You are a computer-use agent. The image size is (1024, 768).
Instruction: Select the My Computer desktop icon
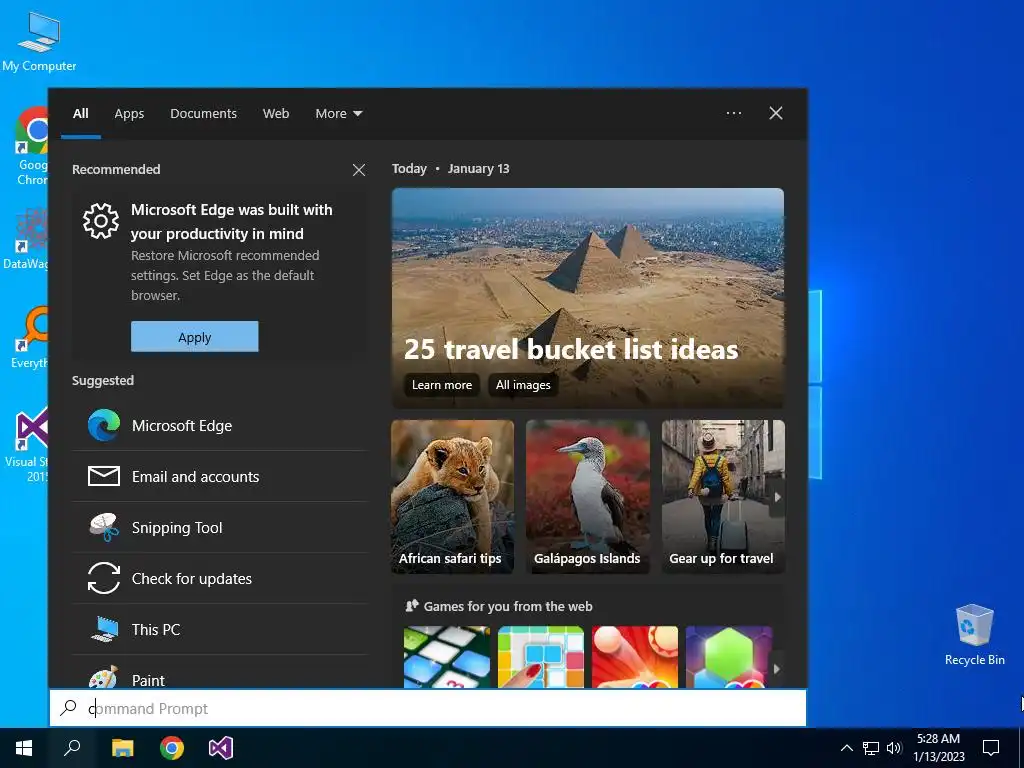click(39, 41)
